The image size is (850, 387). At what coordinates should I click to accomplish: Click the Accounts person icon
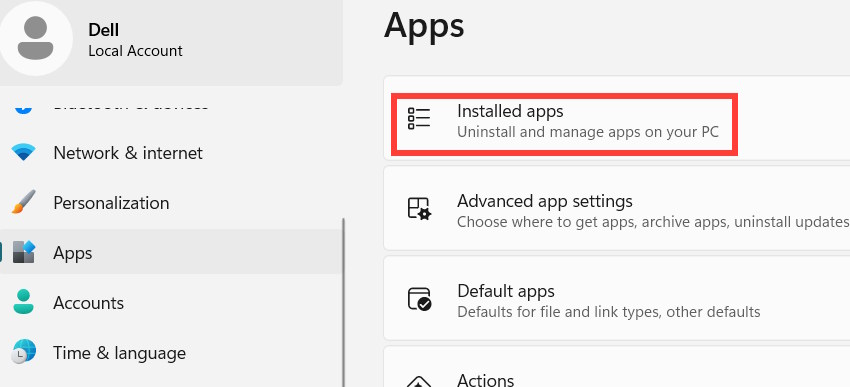click(23, 302)
